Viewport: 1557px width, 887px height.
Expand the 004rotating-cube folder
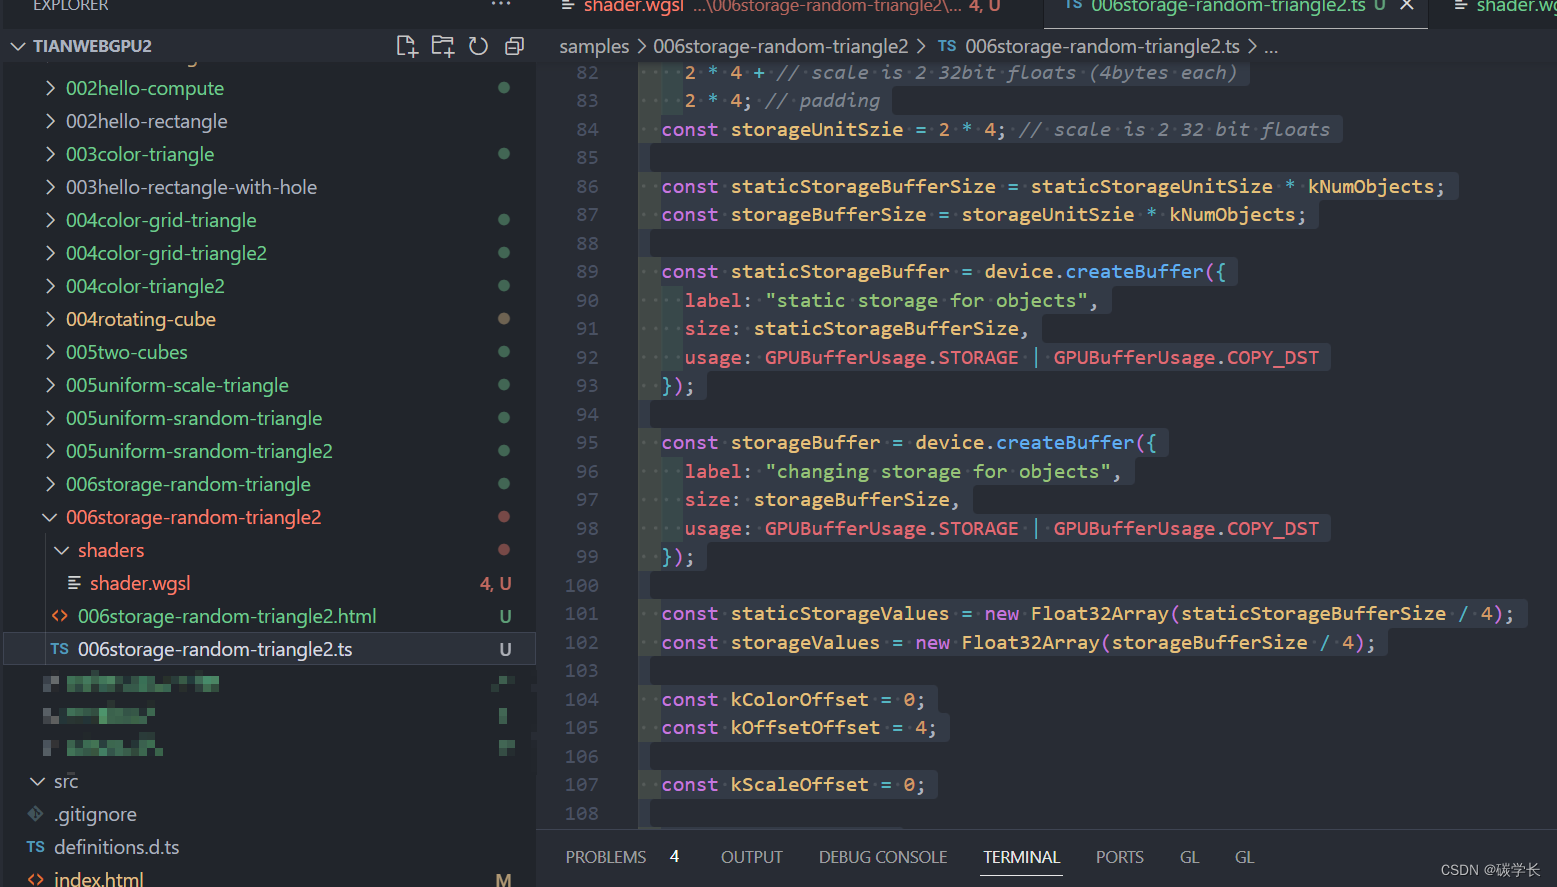pyautogui.click(x=50, y=319)
